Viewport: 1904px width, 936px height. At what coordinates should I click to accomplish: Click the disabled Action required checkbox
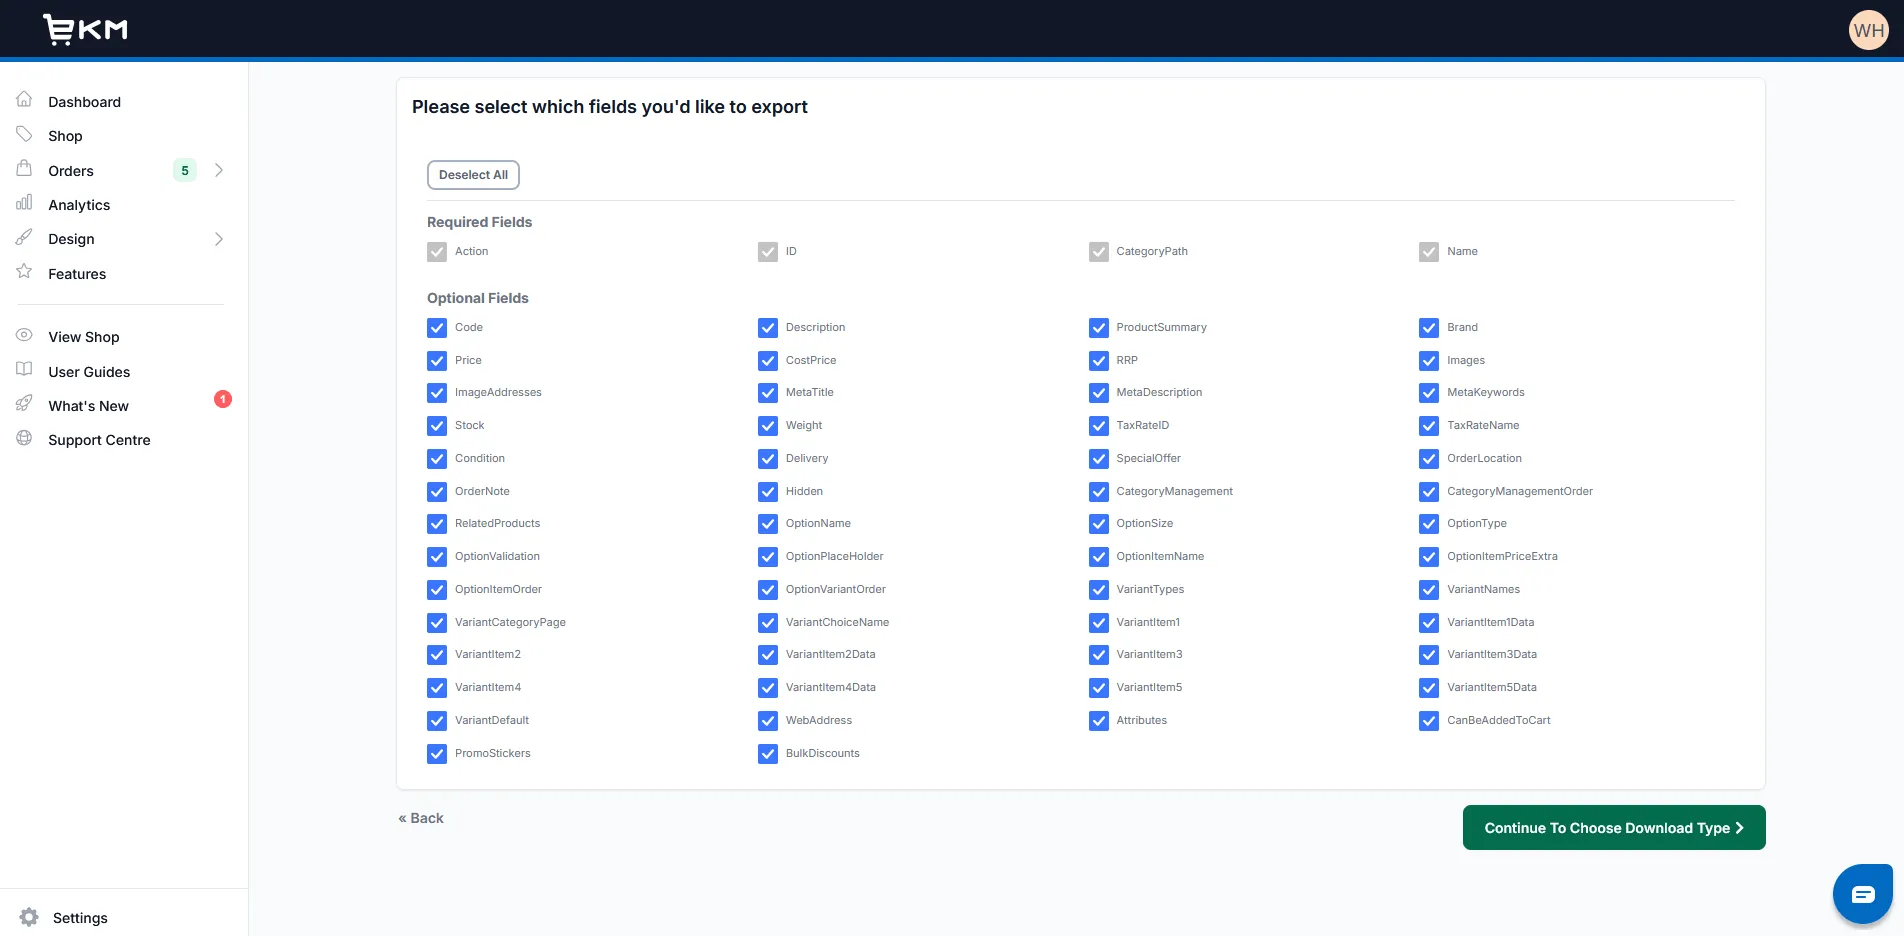tap(437, 252)
